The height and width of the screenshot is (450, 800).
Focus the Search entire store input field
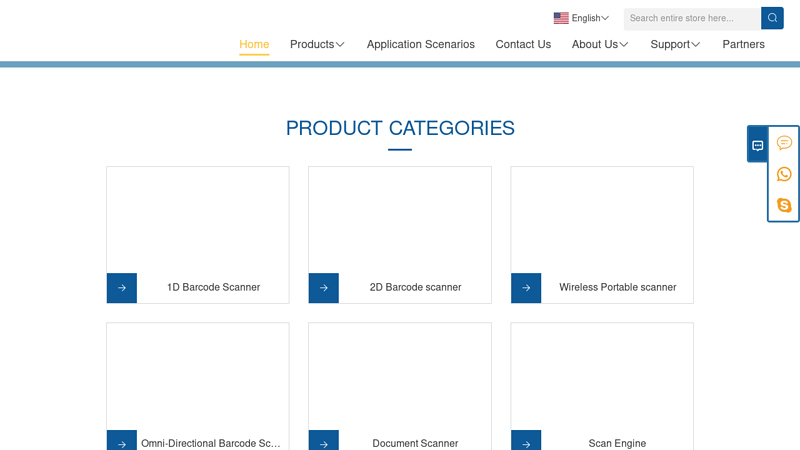click(x=692, y=18)
